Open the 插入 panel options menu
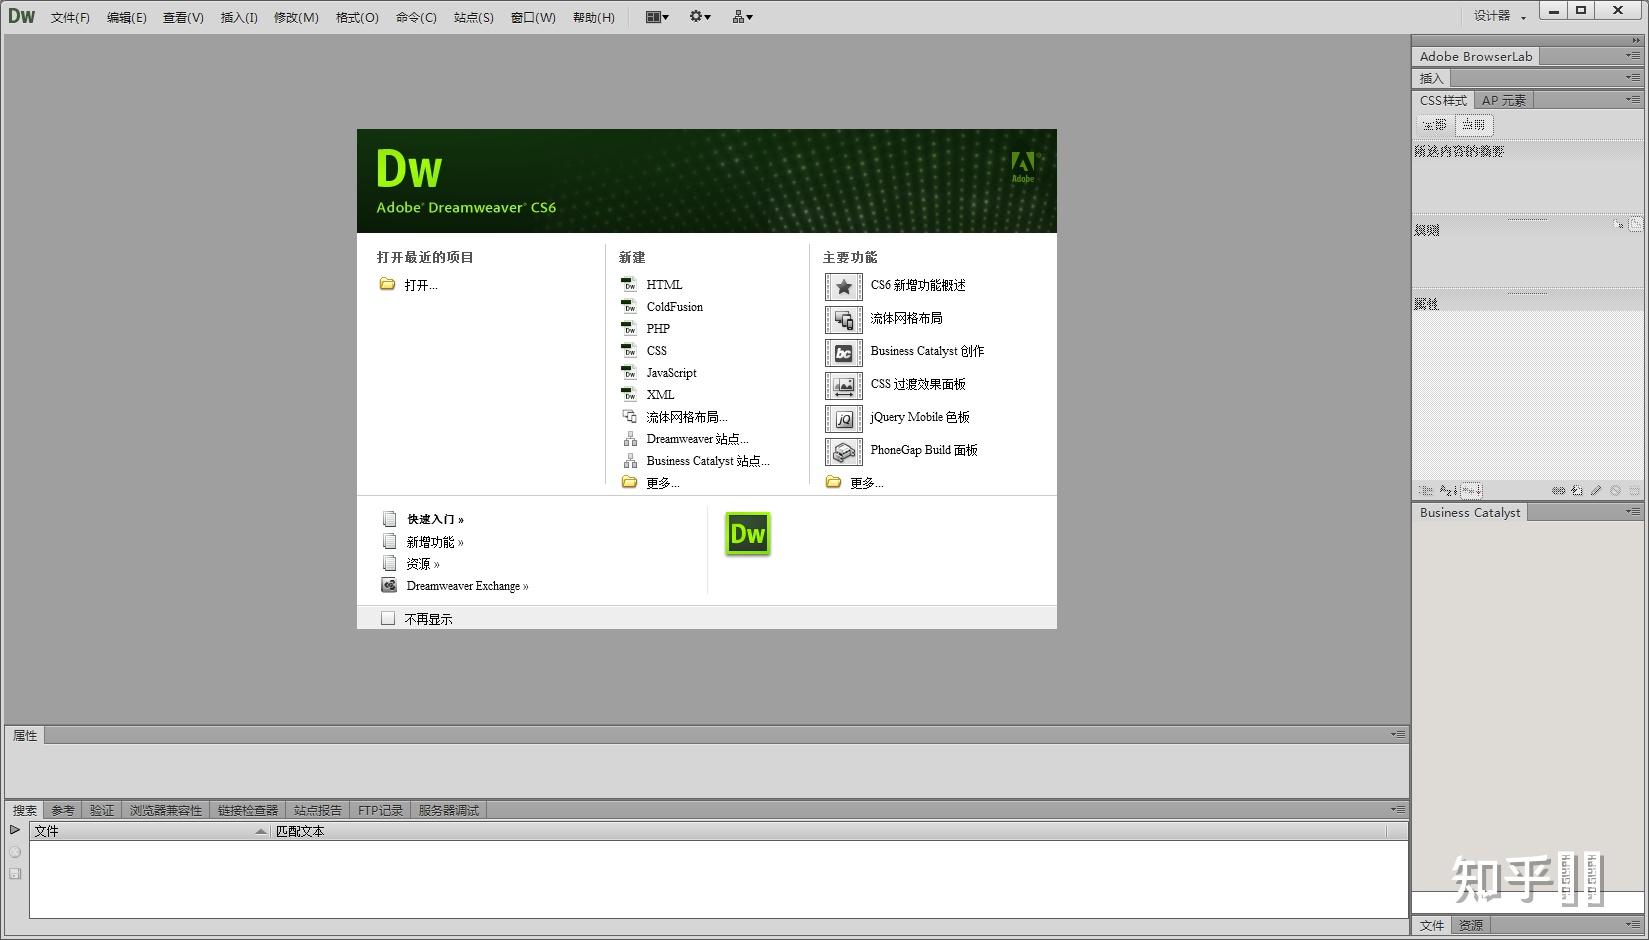This screenshot has height=940, width=1649. click(x=1632, y=78)
